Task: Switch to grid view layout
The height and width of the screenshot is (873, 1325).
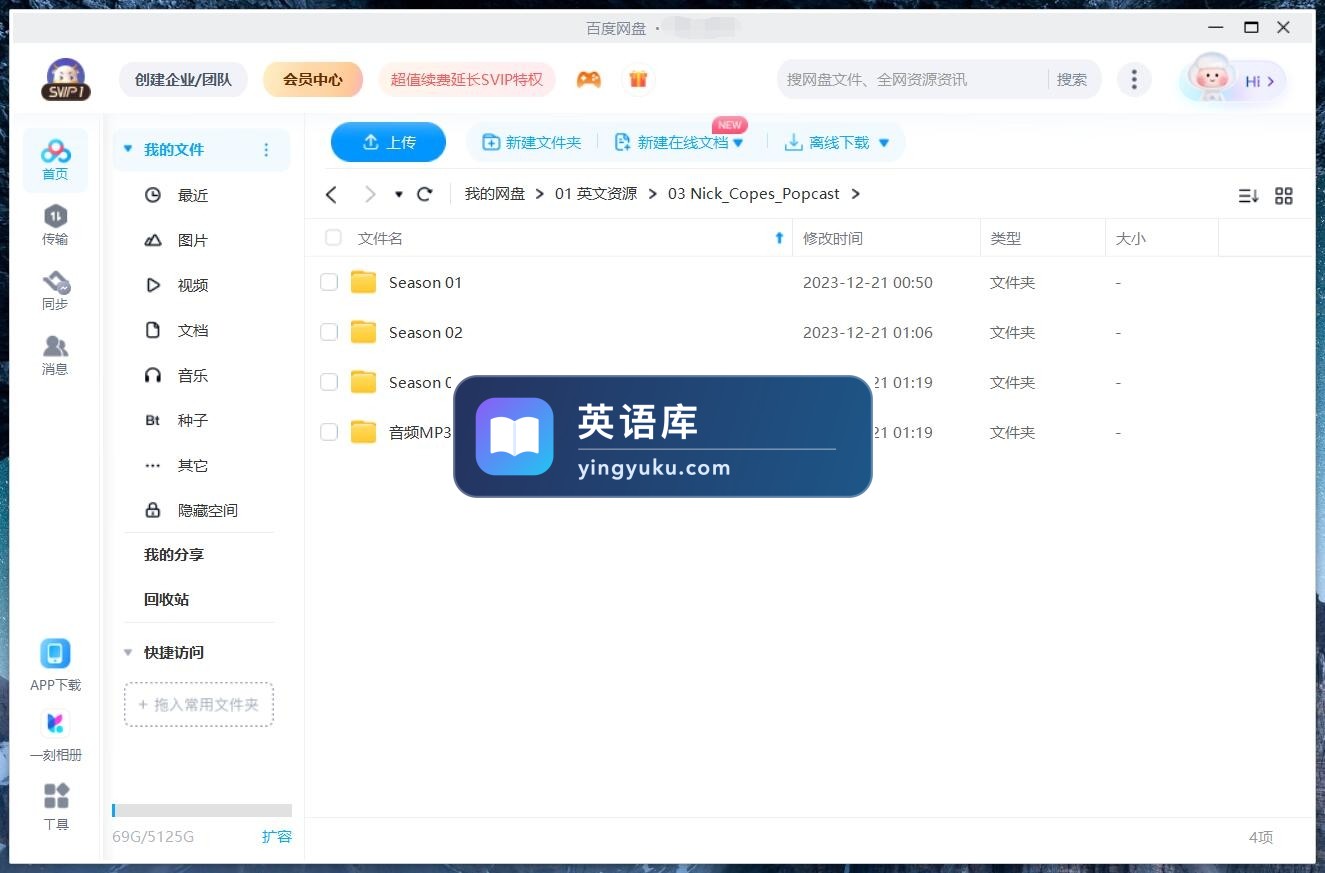Action: (x=1284, y=196)
